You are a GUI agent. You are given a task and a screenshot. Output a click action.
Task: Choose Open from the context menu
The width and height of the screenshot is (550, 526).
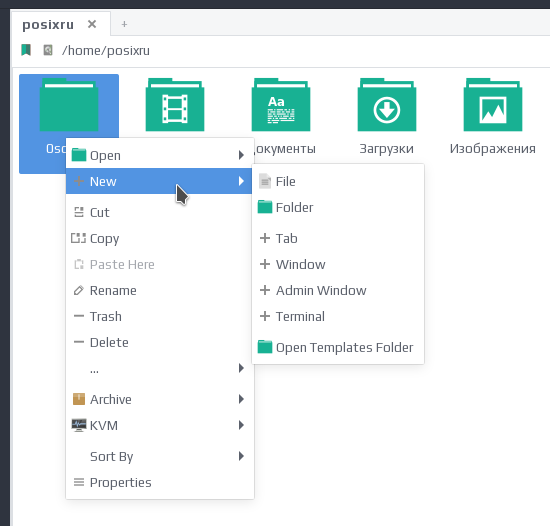[x=159, y=155]
